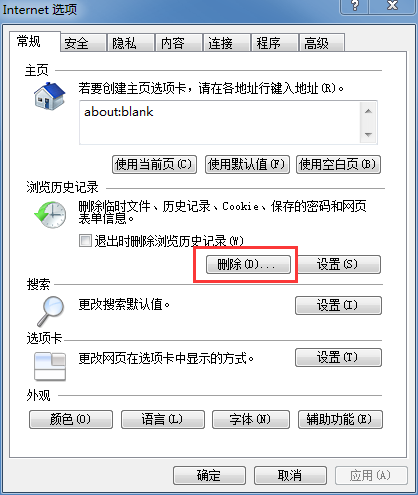Click inside the about:blank address field
The width and height of the screenshot is (418, 495).
click(x=220, y=122)
